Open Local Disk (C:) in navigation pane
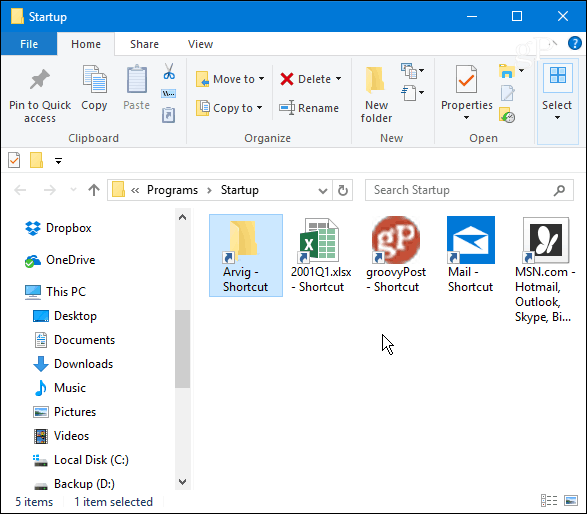Screen dimensions: 587x514 pos(81,460)
